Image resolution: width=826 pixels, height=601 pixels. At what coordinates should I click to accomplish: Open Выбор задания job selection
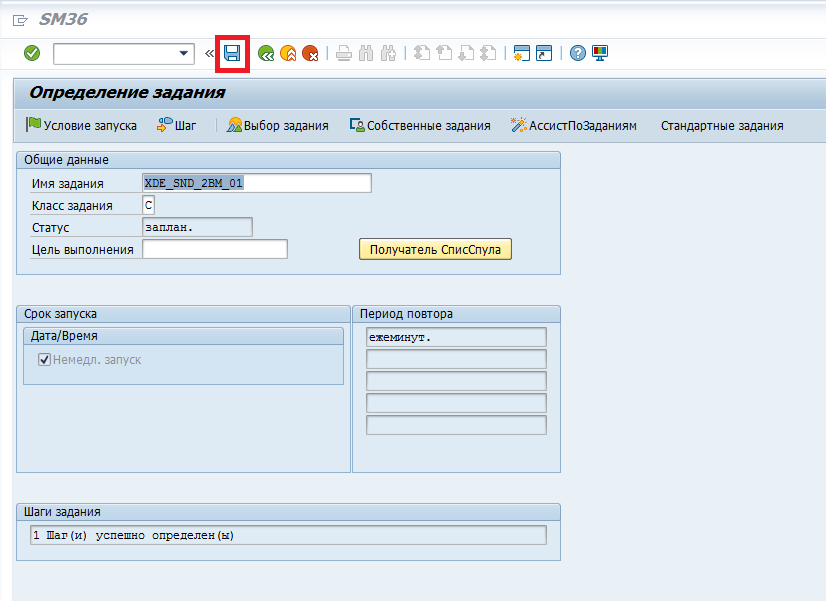278,125
